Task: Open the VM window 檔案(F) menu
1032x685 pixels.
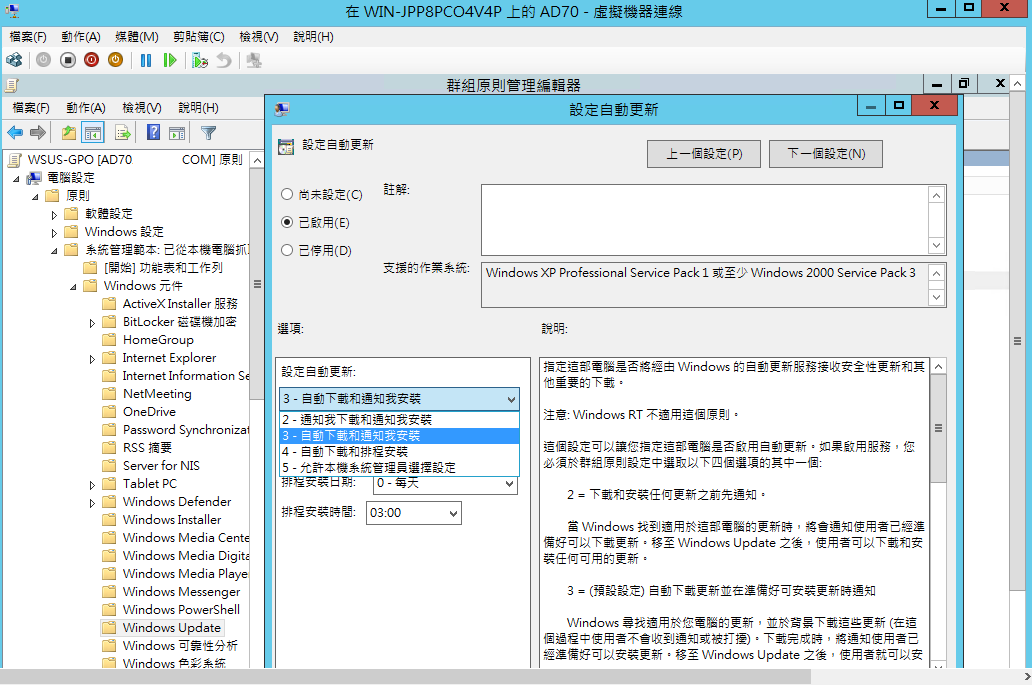Action: (x=28, y=37)
